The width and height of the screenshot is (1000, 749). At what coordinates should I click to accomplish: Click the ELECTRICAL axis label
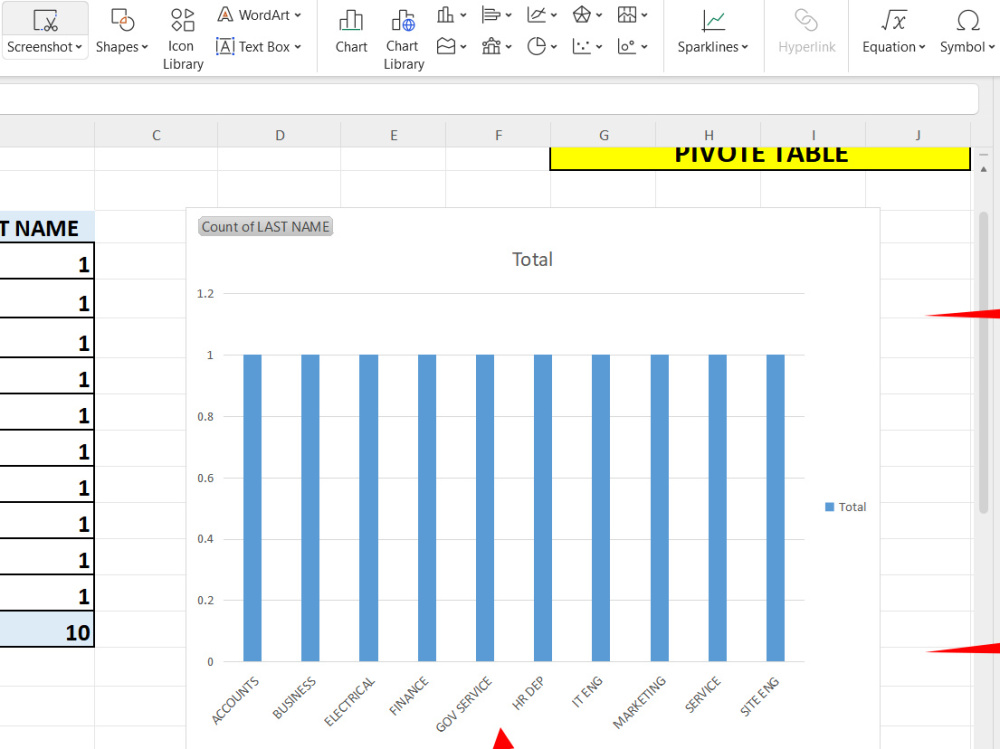tap(349, 702)
